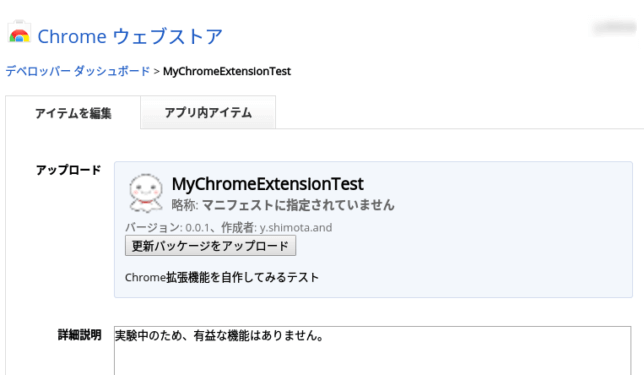Switch to the アイテムを編集 tab

(73, 113)
